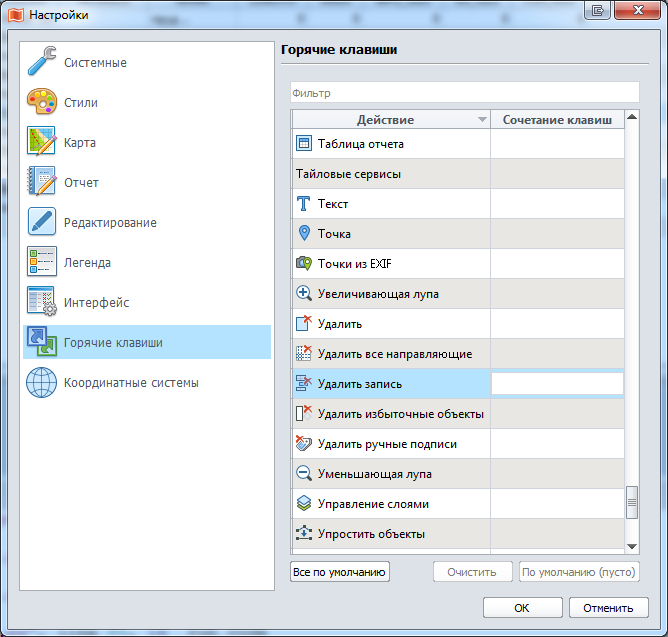The width and height of the screenshot is (668, 637).
Task: Click the Фильтр search field
Action: point(464,93)
